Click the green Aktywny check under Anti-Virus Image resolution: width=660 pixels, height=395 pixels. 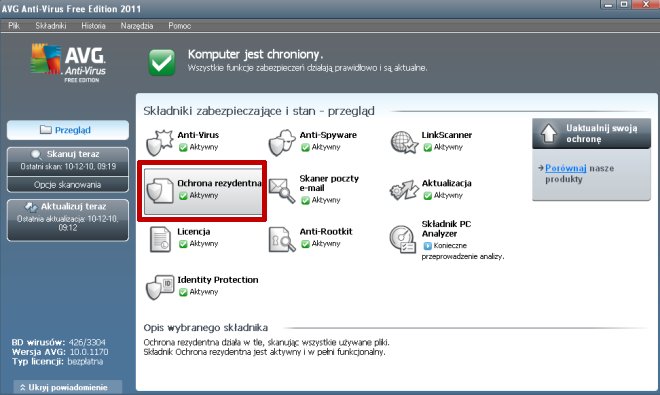183,147
